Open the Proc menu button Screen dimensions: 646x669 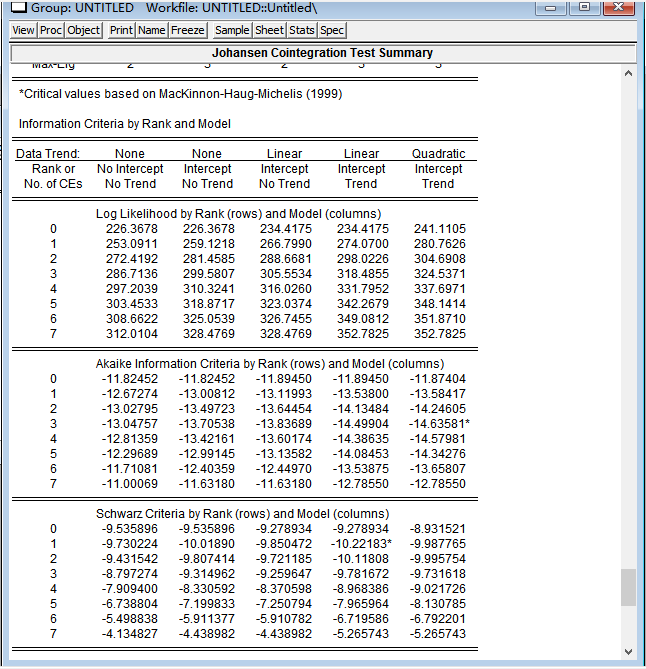(x=51, y=30)
